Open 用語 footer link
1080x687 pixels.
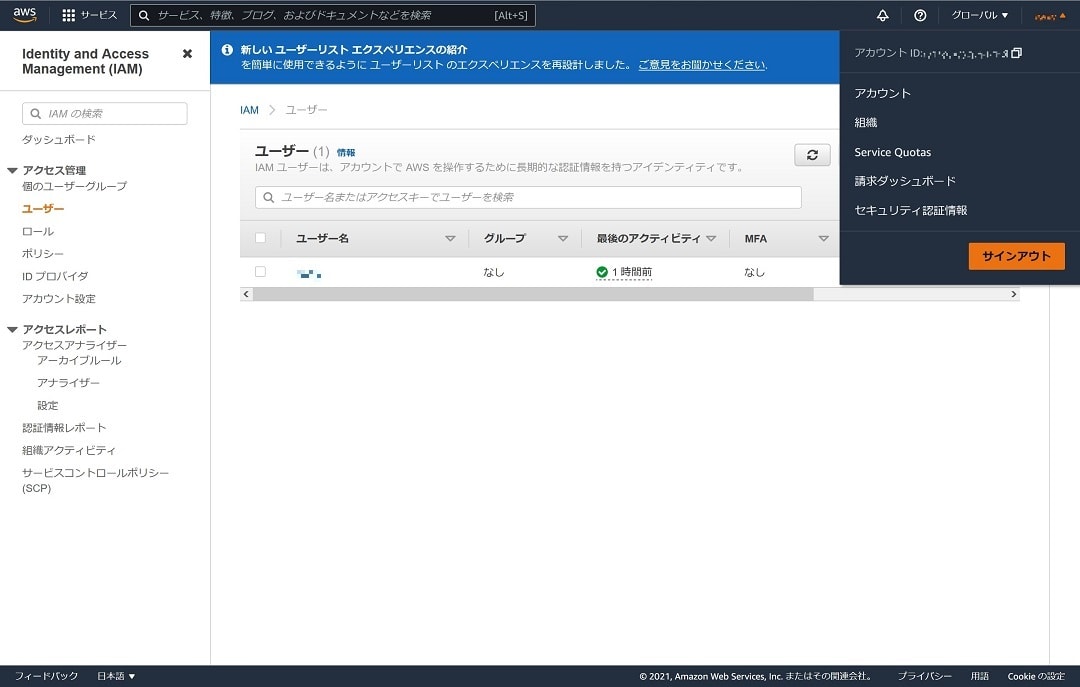coord(979,676)
